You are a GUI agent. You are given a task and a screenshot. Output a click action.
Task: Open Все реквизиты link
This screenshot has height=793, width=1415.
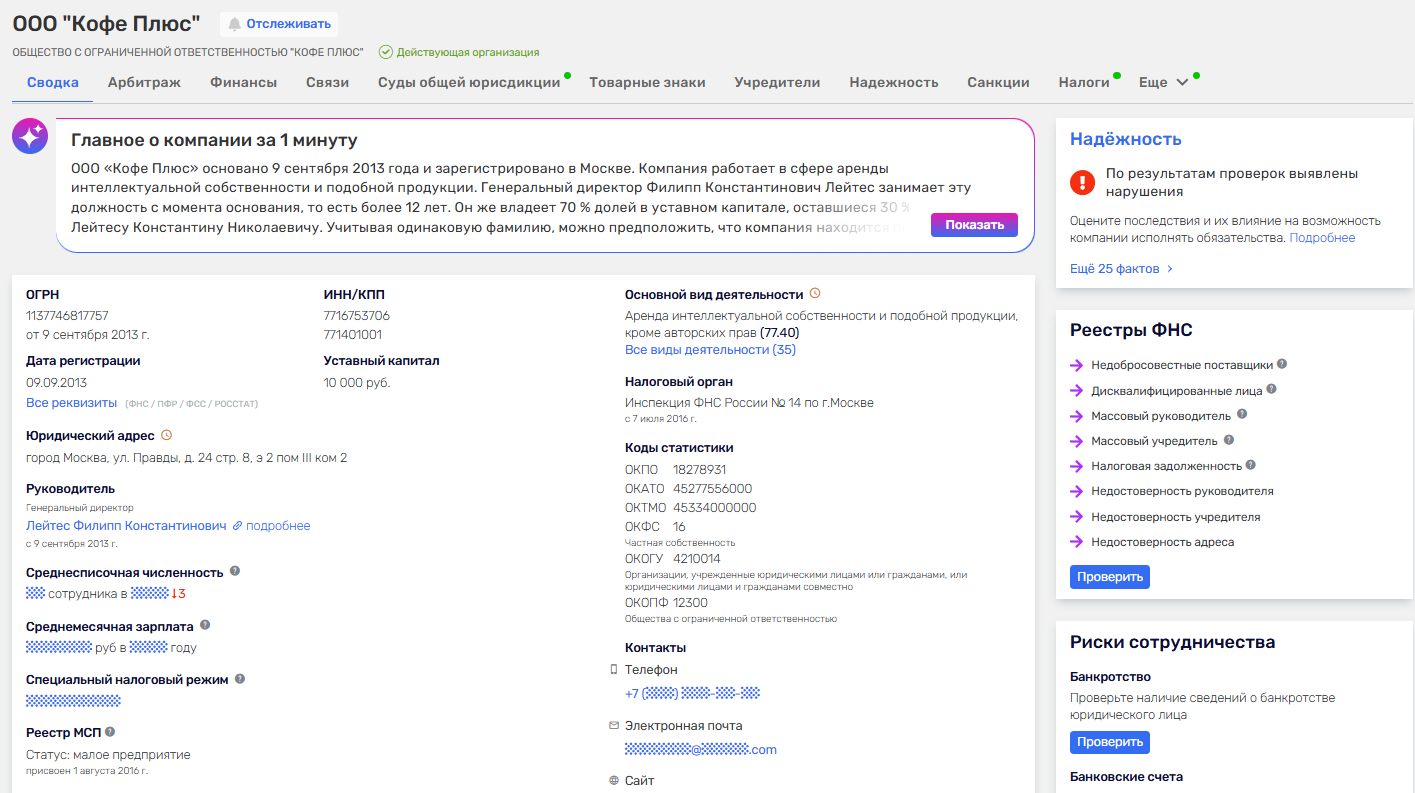pyautogui.click(x=71, y=402)
